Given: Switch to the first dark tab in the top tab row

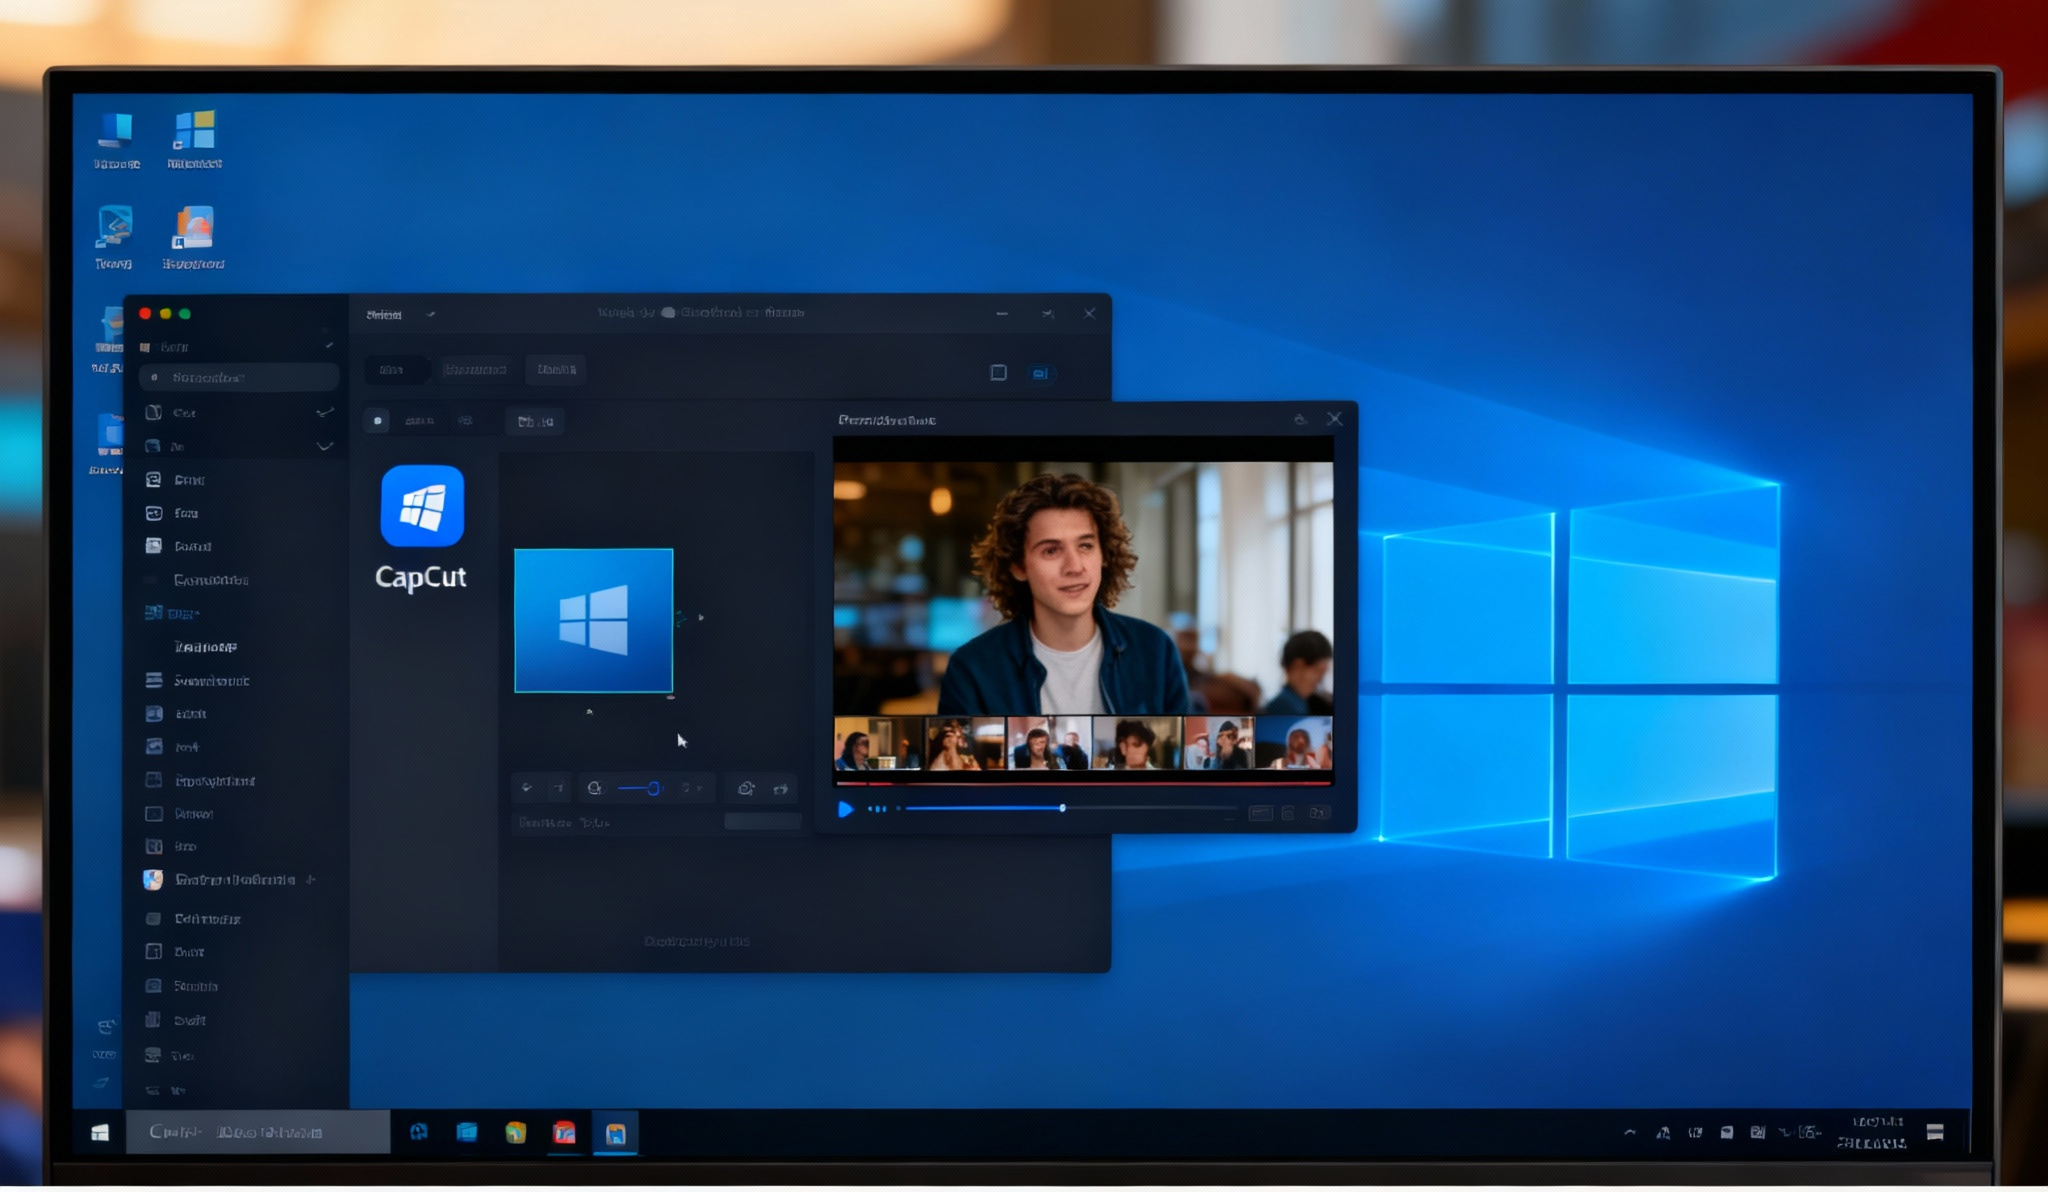Looking at the screenshot, I should [397, 370].
